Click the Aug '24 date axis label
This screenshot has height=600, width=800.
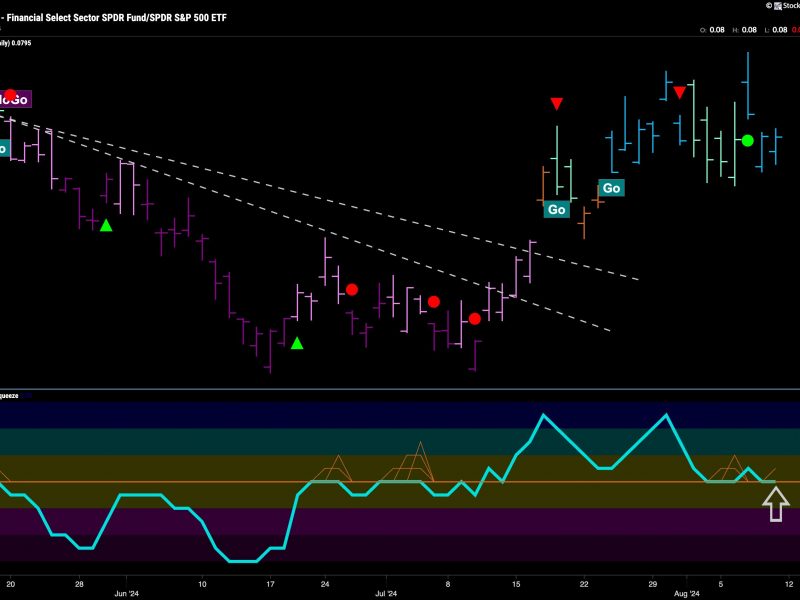tap(687, 593)
